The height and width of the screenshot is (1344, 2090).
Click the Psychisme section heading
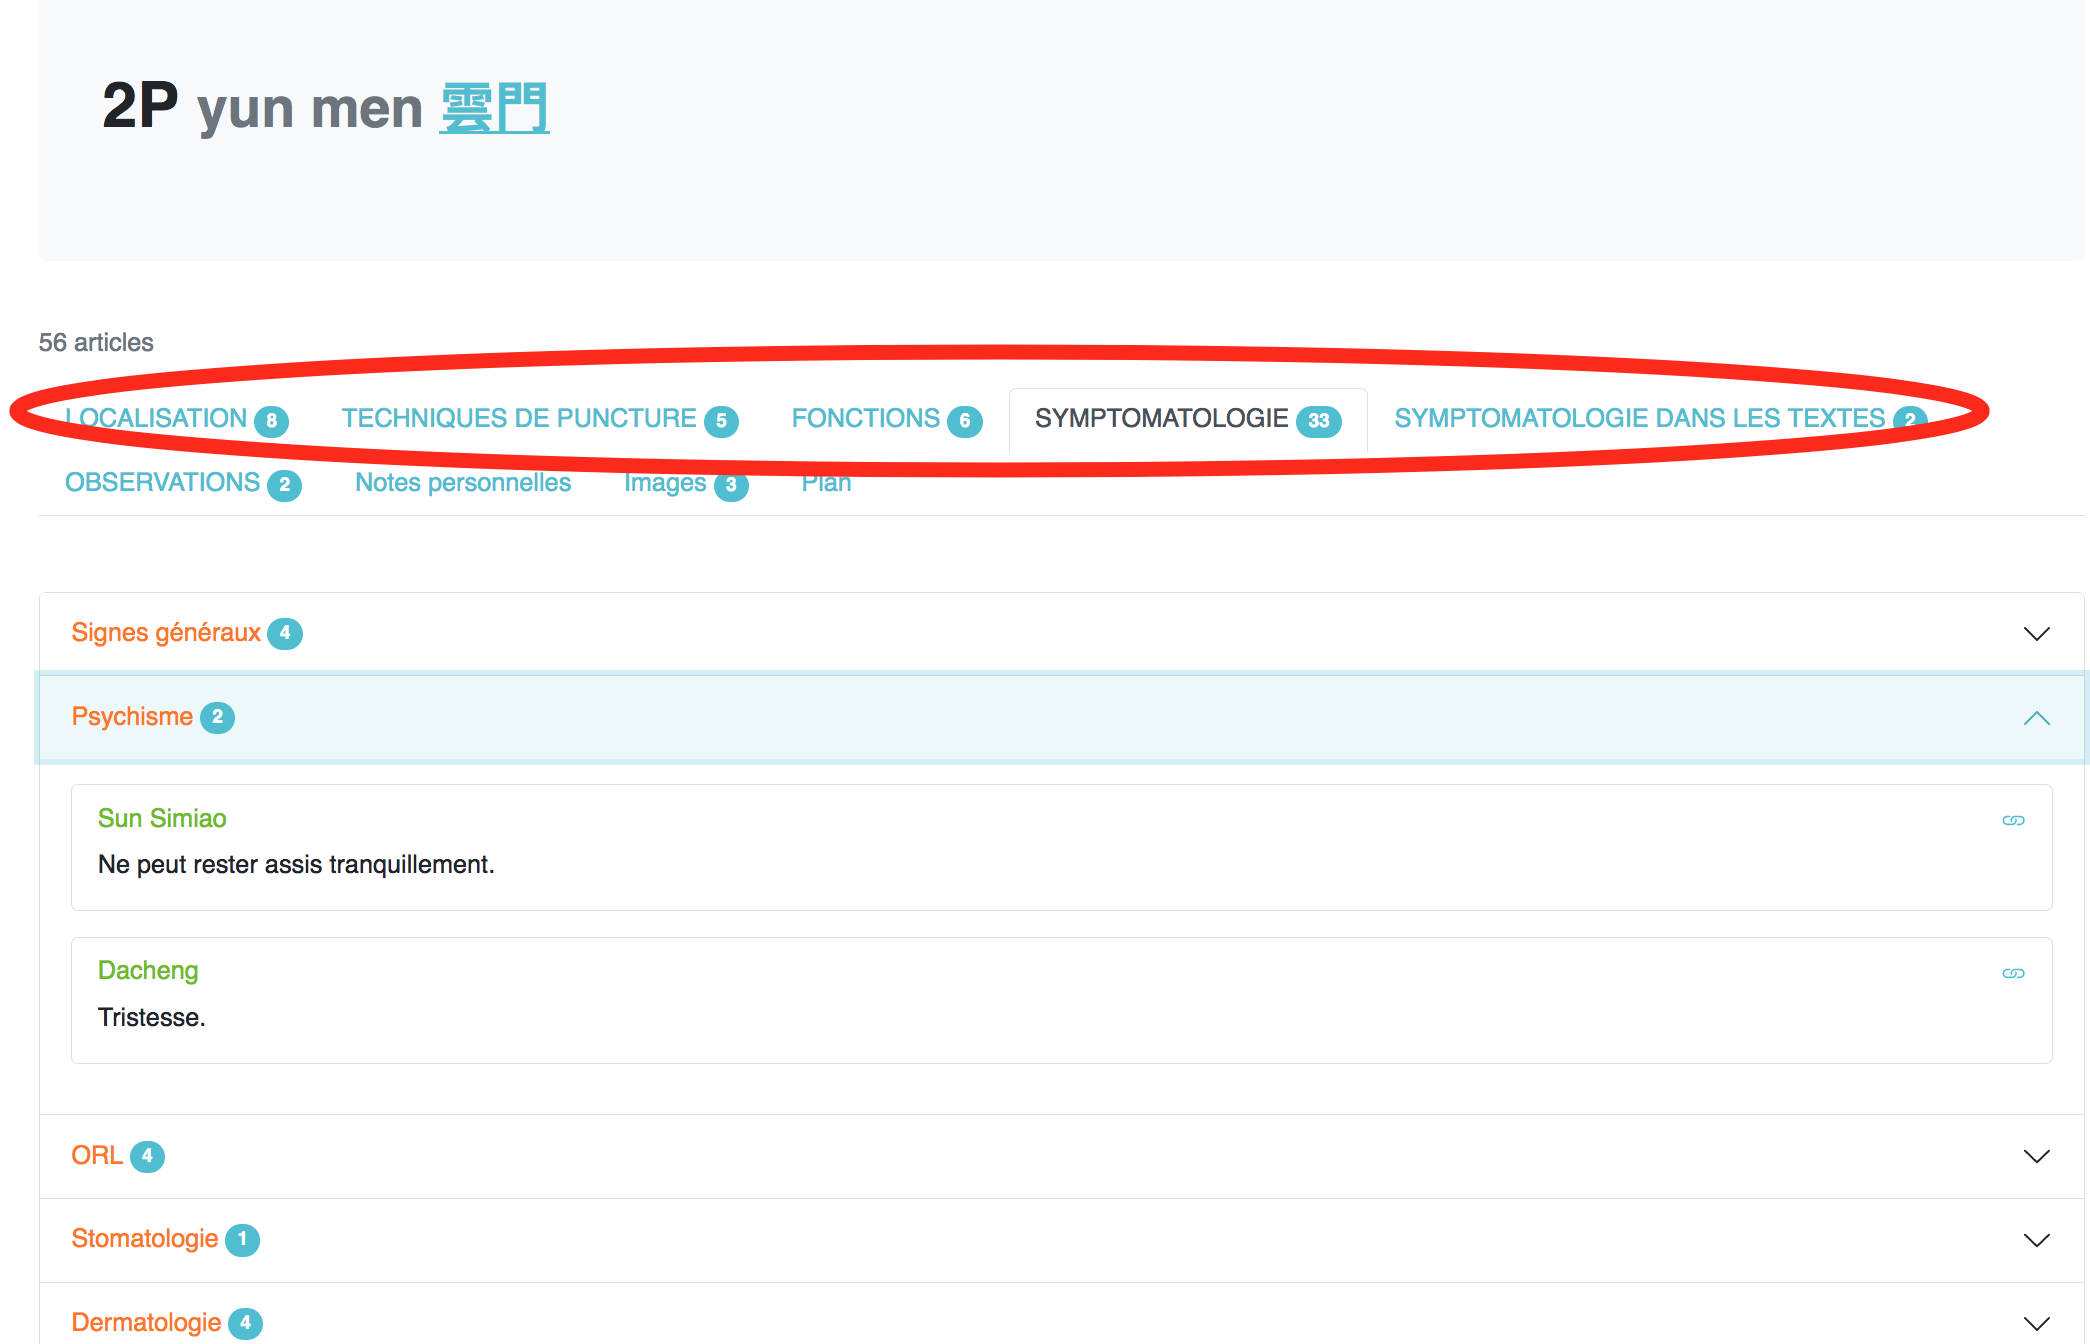(x=132, y=717)
